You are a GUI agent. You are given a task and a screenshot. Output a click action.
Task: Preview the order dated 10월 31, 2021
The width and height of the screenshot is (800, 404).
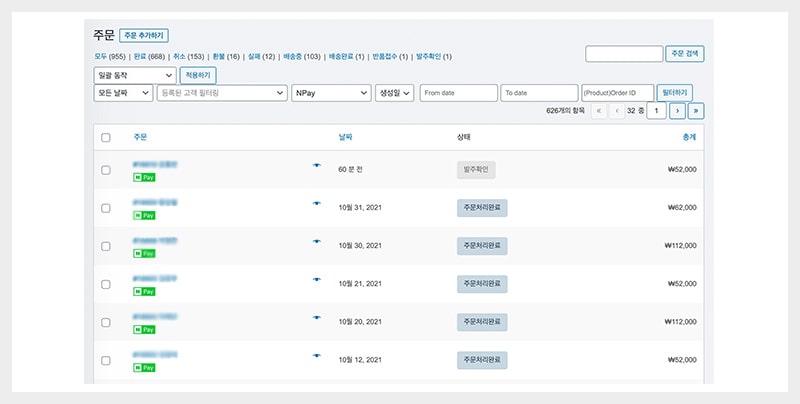pyautogui.click(x=317, y=203)
